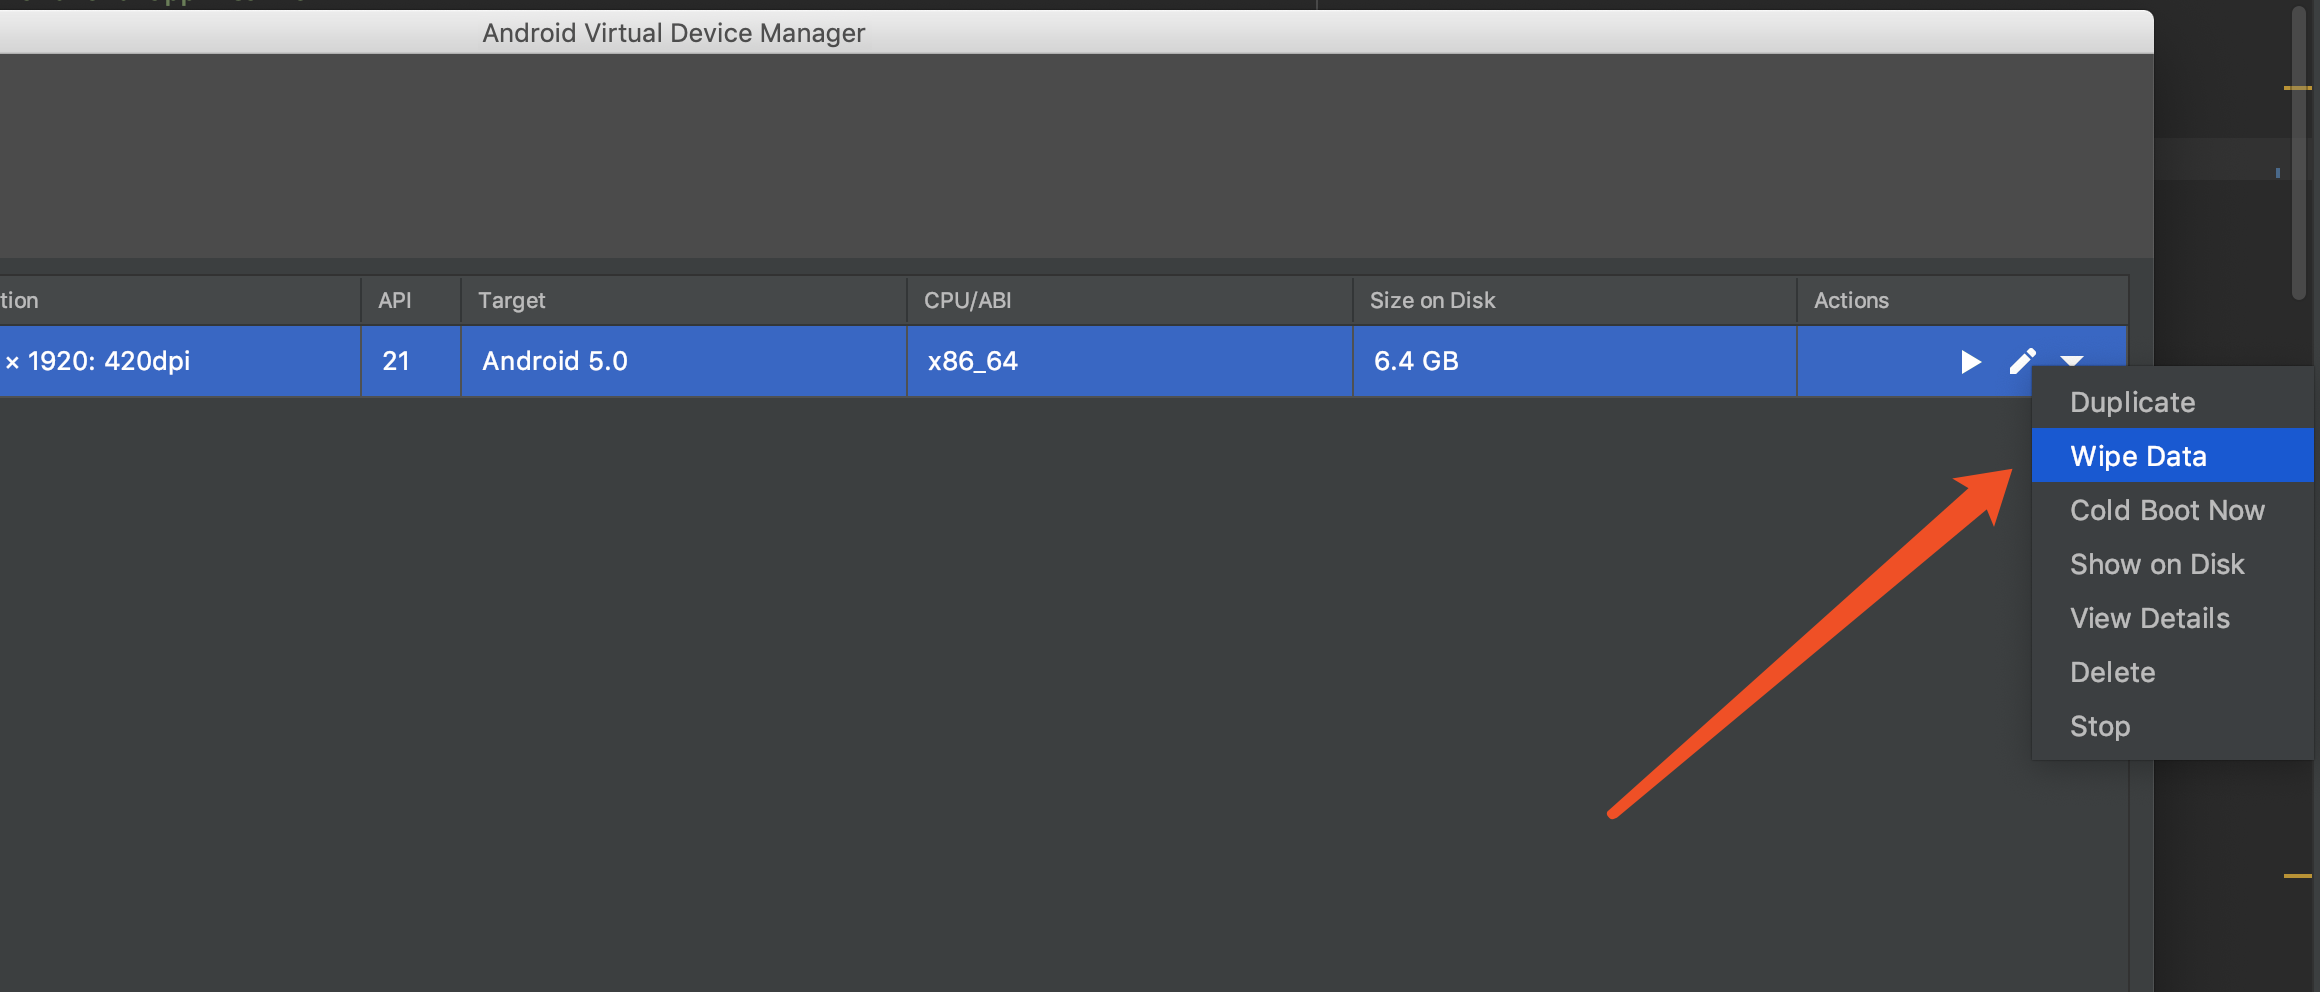Click the Android Virtual Device Manager title bar
The width and height of the screenshot is (2320, 992).
[1076, 32]
